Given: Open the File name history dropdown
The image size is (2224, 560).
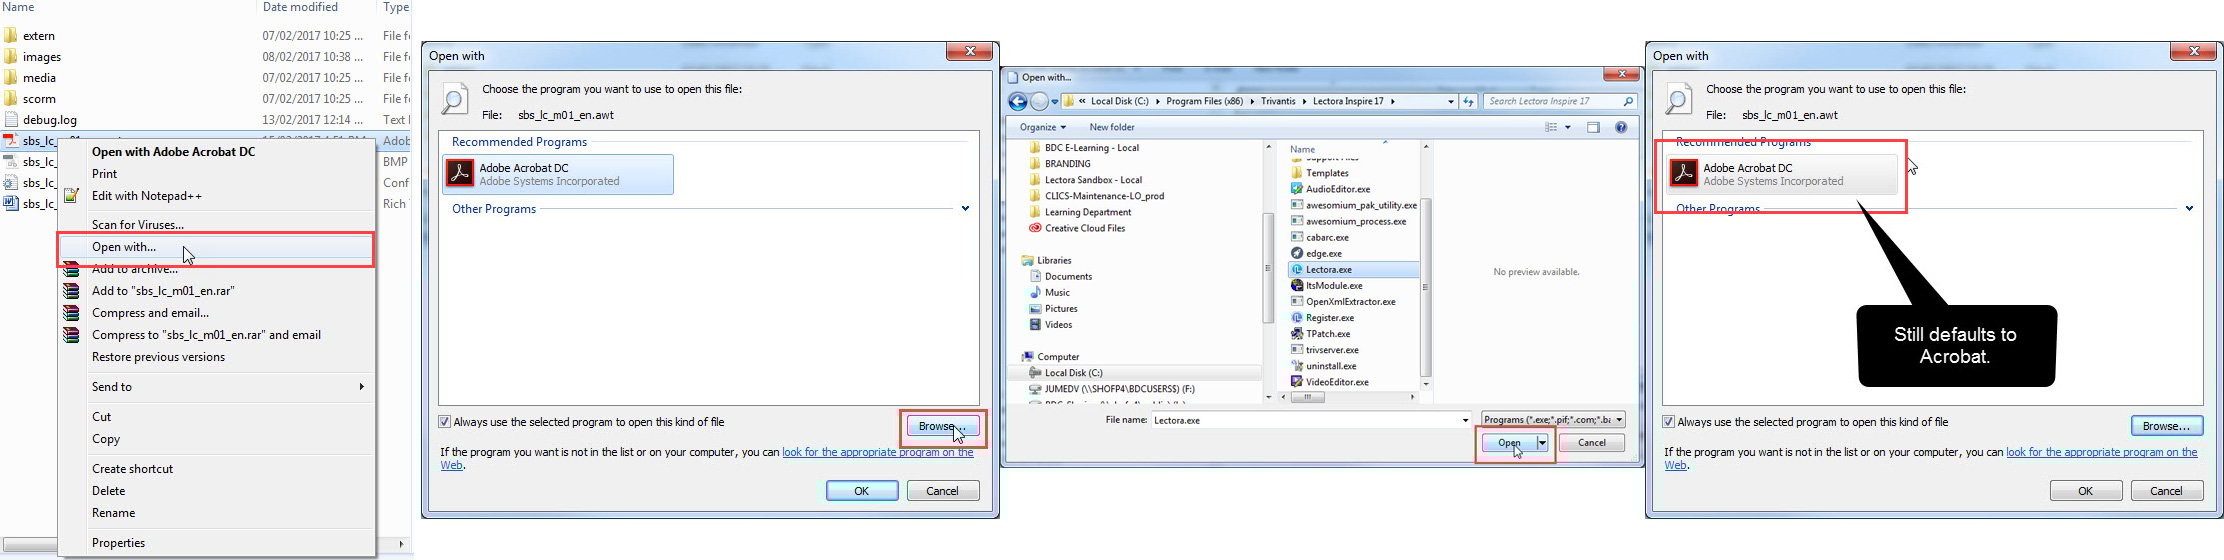Looking at the screenshot, I should point(1465,420).
